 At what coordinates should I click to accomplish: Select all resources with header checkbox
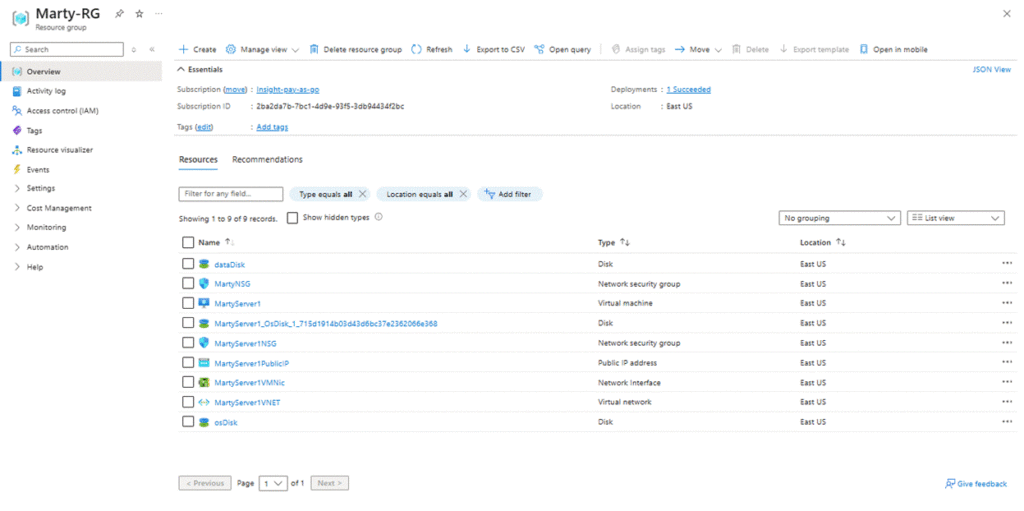coord(188,242)
